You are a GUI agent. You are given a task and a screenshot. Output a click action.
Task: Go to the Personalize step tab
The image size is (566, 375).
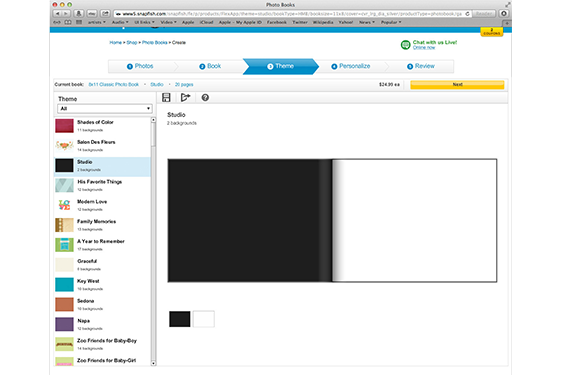click(351, 66)
